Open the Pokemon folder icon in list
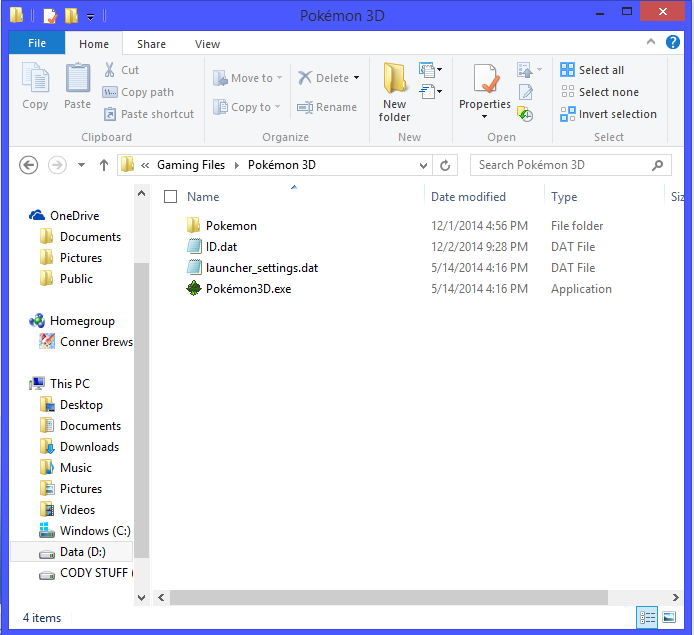Viewport: 694px width, 635px height. 193,225
